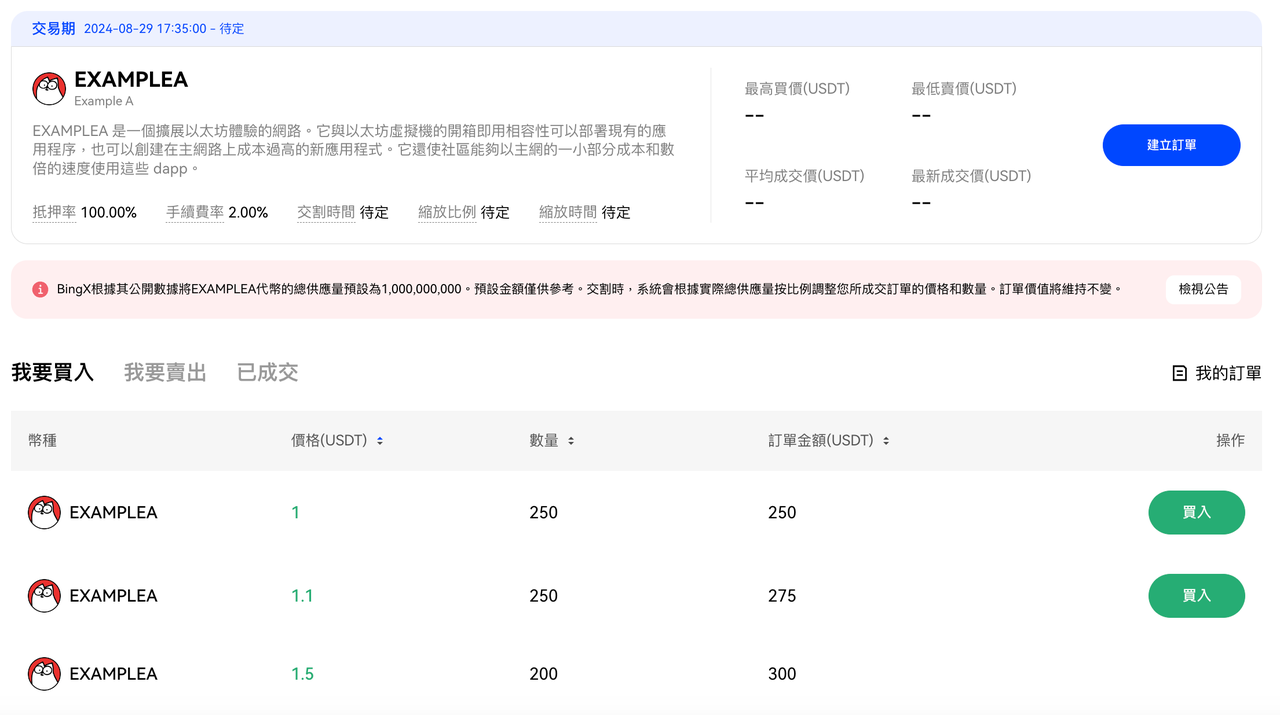Click 買入 for the order priced at 1
Viewport: 1280px width, 715px height.
click(1196, 512)
